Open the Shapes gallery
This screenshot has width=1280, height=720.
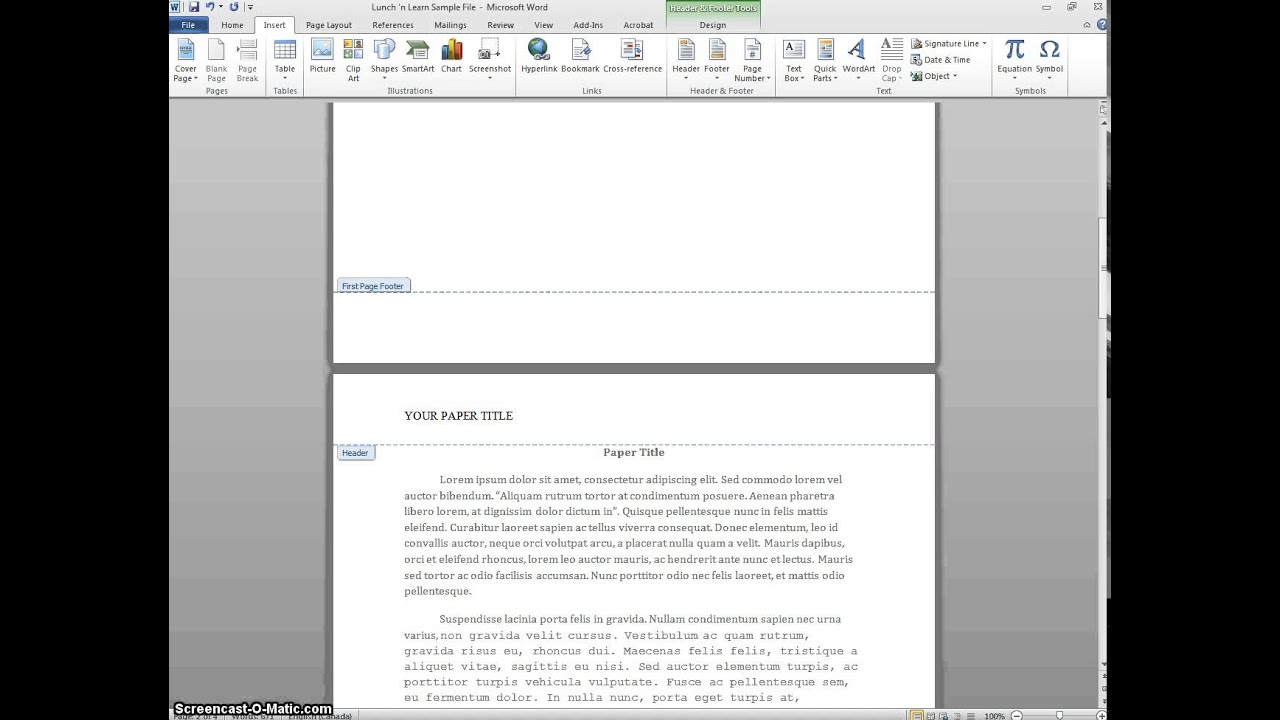click(384, 60)
